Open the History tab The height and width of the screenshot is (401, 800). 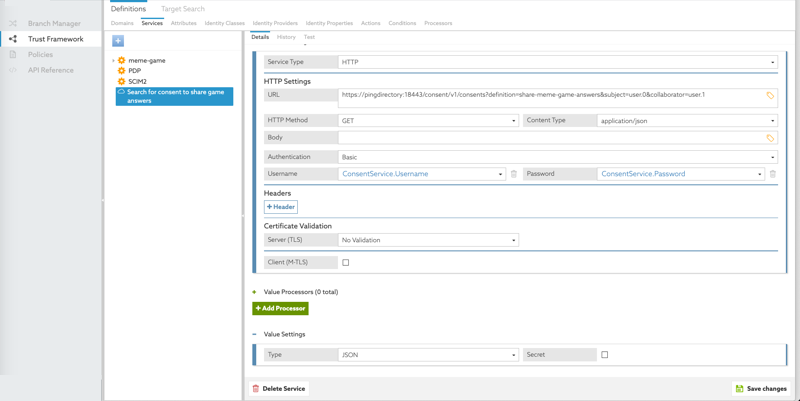[x=286, y=37]
